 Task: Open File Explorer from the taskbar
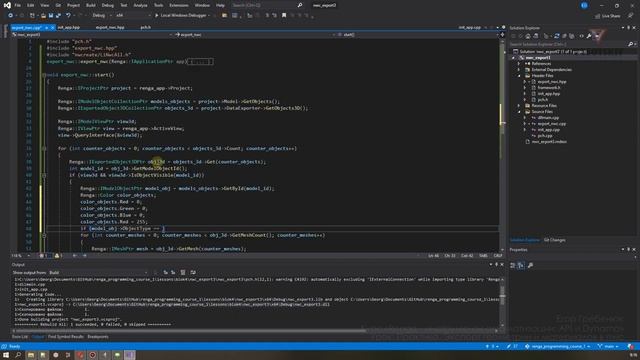click(x=31, y=355)
